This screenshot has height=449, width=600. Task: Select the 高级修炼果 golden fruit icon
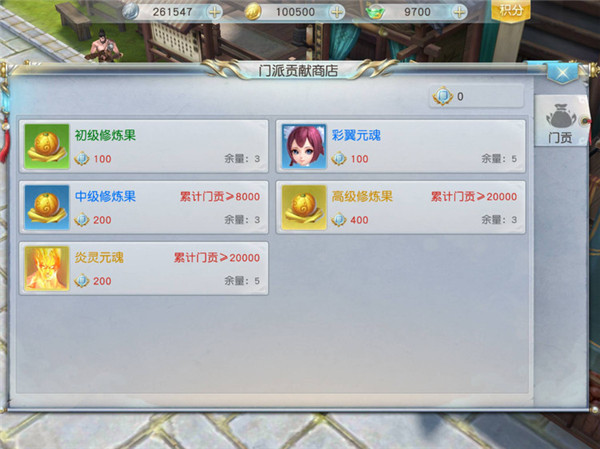(x=304, y=207)
